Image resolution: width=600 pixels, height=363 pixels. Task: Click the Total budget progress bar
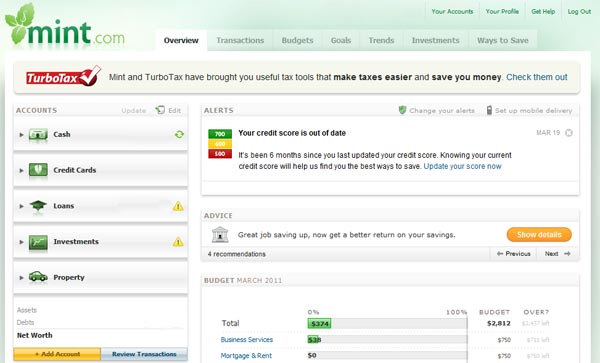coord(387,324)
